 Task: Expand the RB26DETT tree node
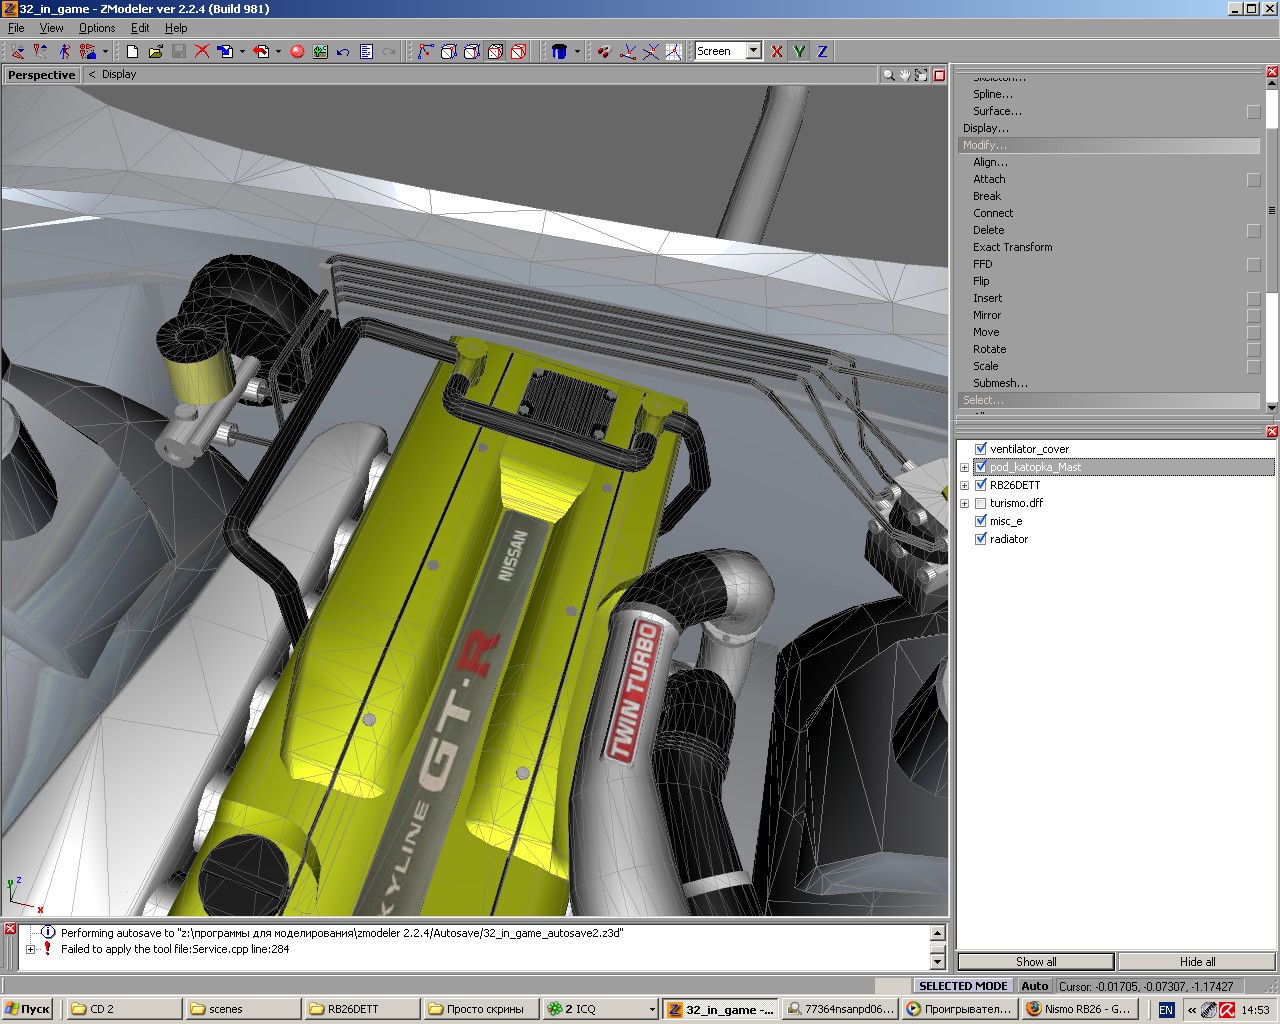[x=964, y=486]
